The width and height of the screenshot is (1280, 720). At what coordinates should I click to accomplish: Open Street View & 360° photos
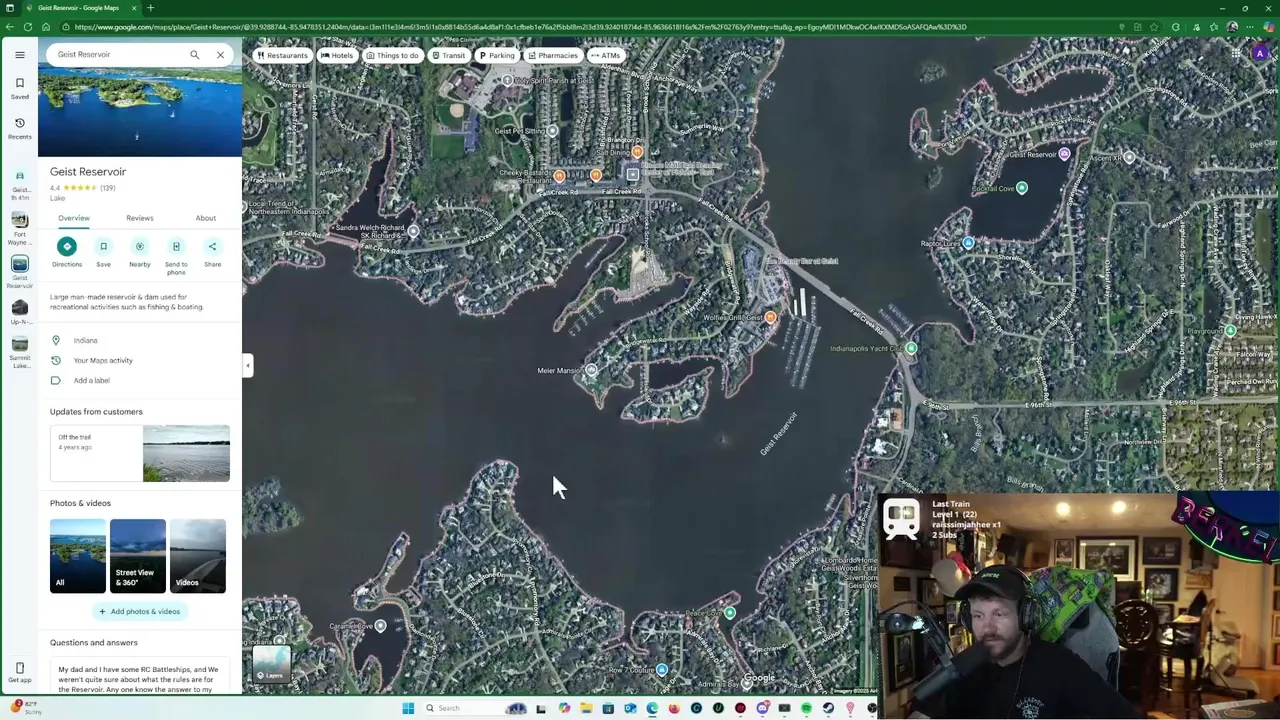click(137, 556)
